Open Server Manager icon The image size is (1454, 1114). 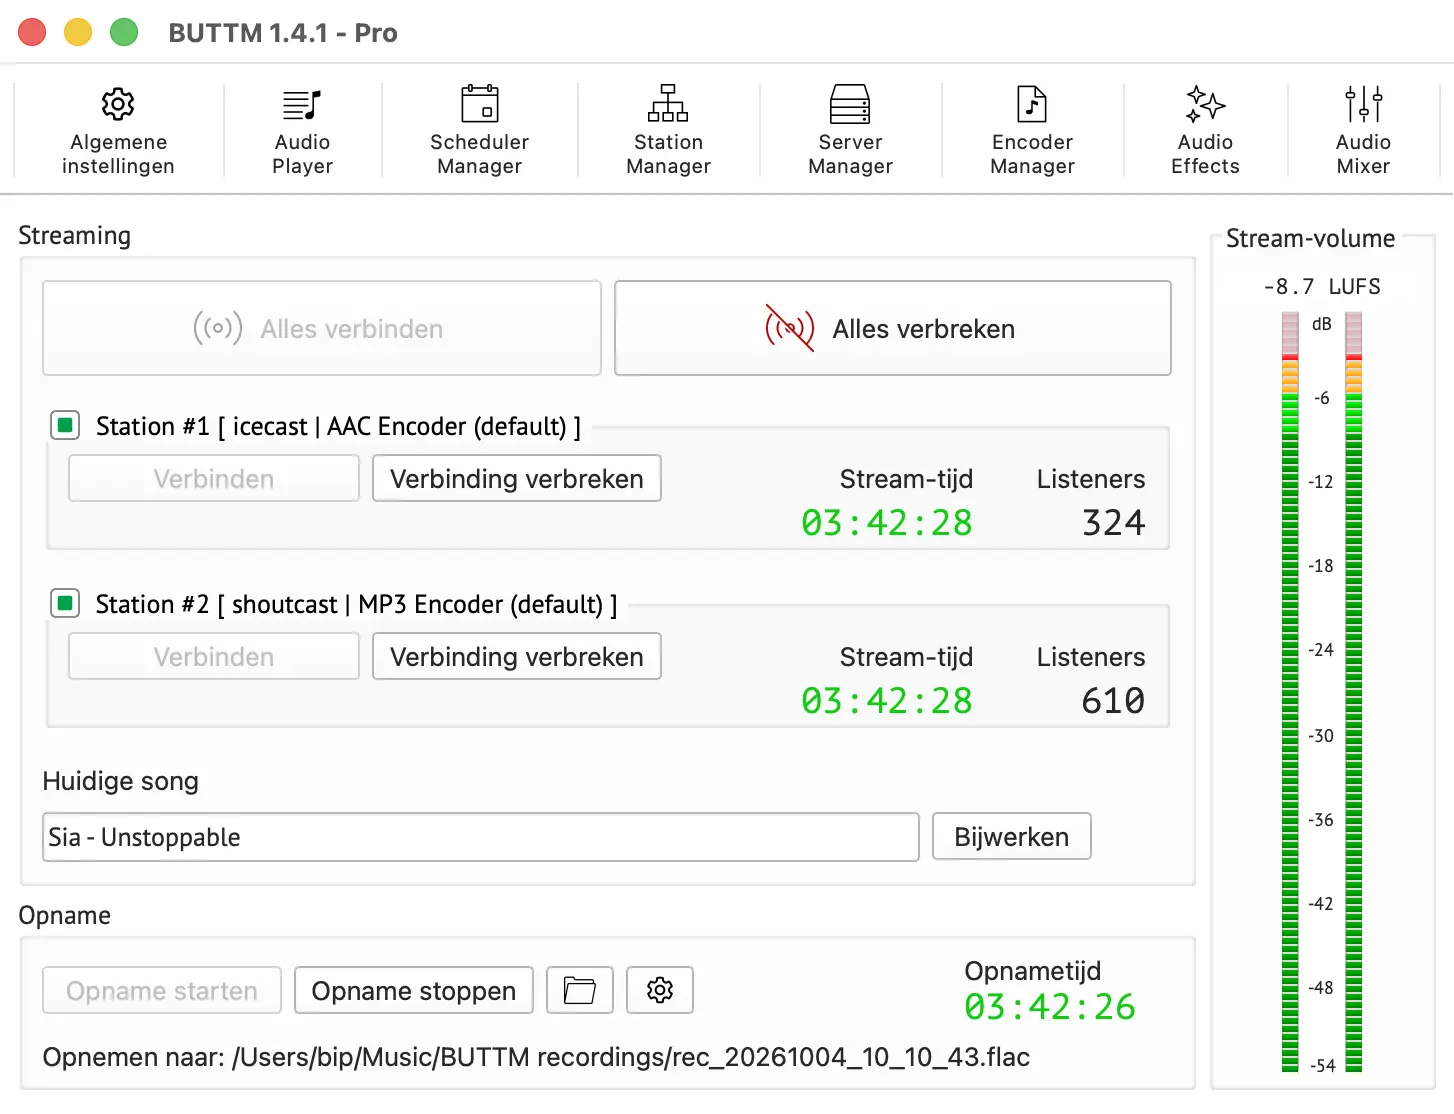coord(850,103)
